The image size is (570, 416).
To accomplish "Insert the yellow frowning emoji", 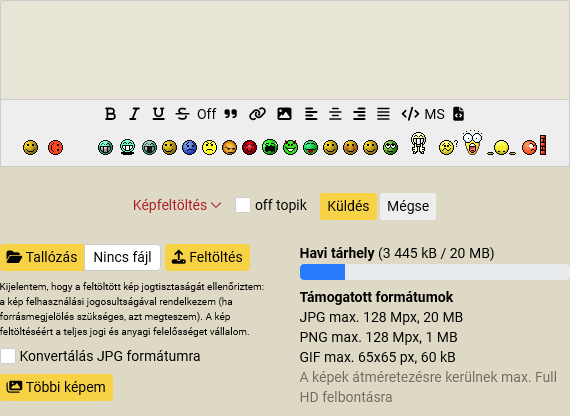I will pos(209,147).
